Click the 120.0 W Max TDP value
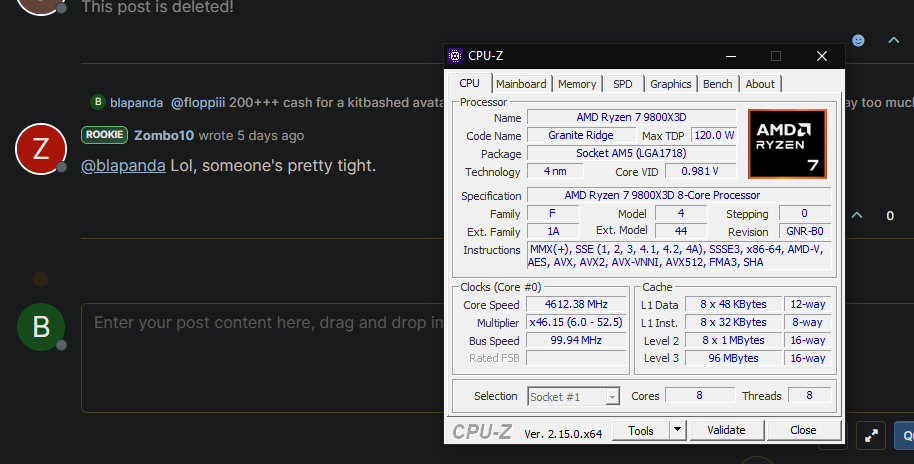Image resolution: width=914 pixels, height=464 pixels. pos(714,135)
